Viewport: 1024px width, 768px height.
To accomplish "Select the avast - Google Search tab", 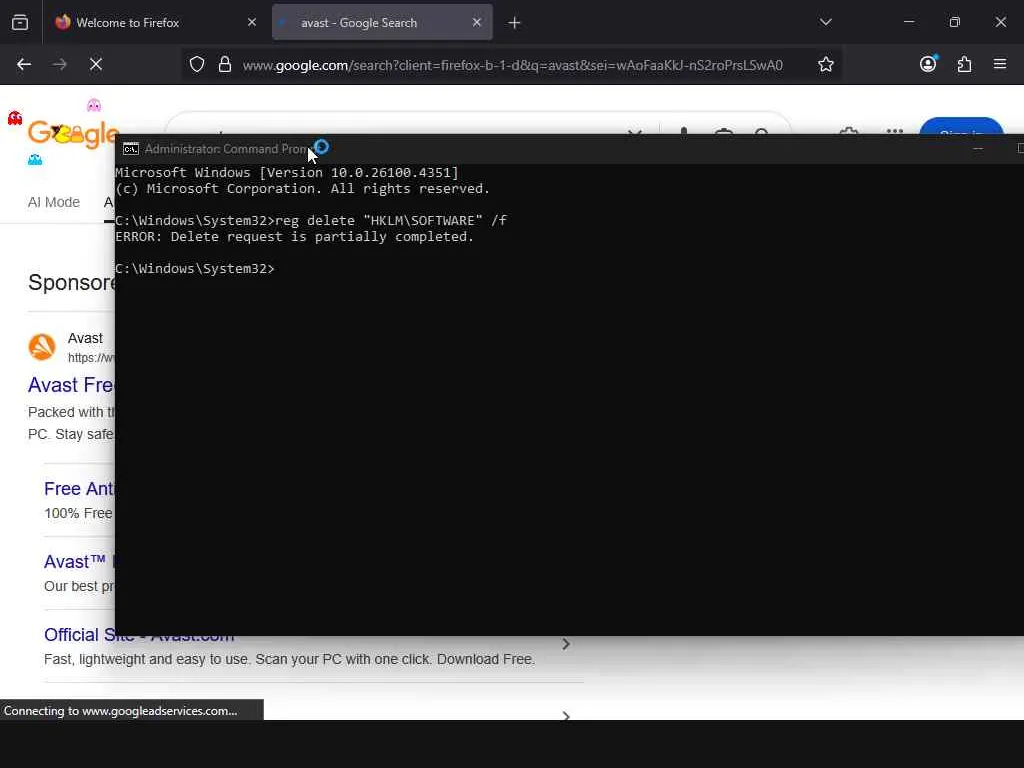I will 382,22.
